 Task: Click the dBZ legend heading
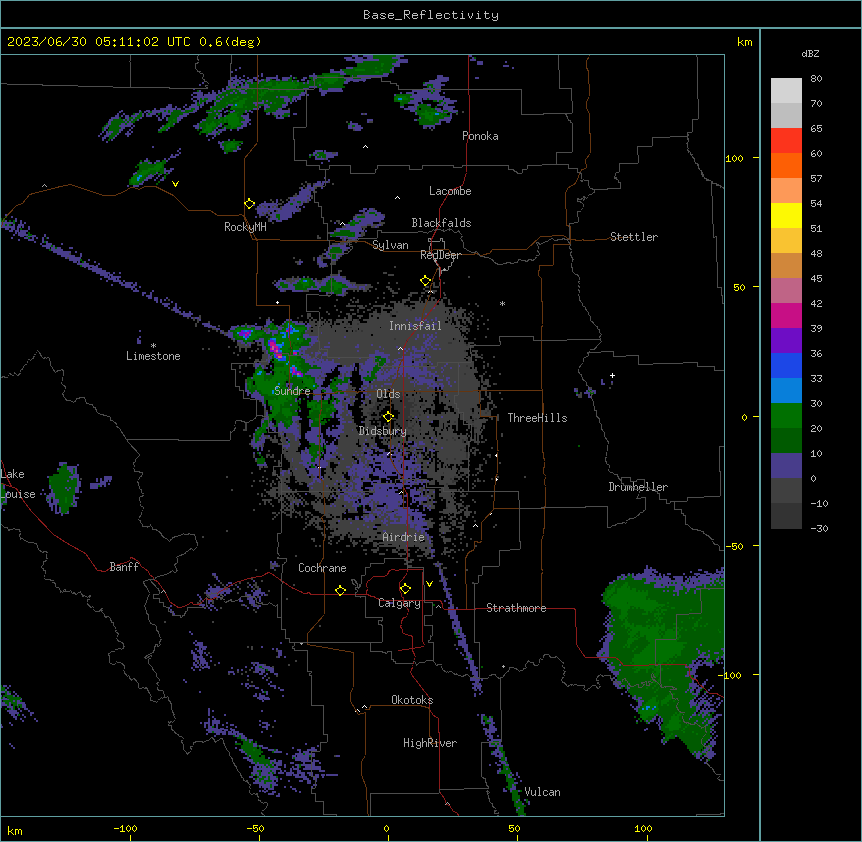pyautogui.click(x=810, y=54)
